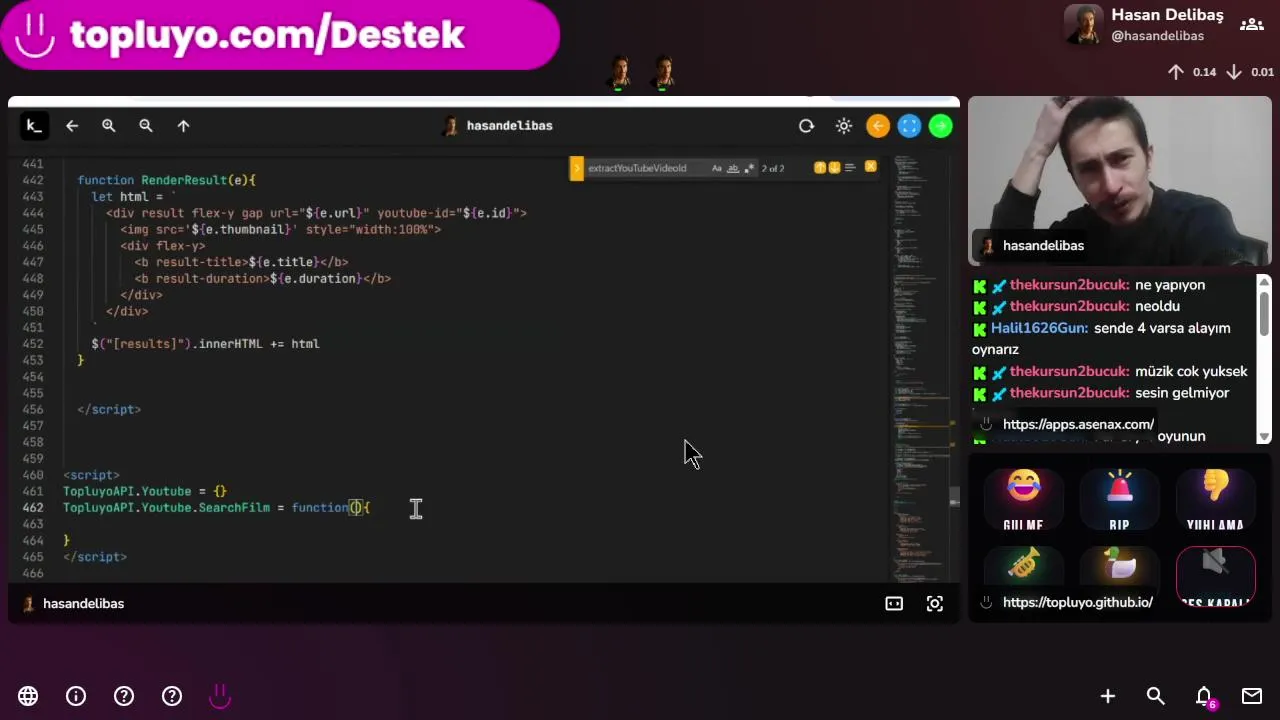The height and width of the screenshot is (720, 1280).
Task: Click the first magnifier zoom icon
Action: pos(109,125)
